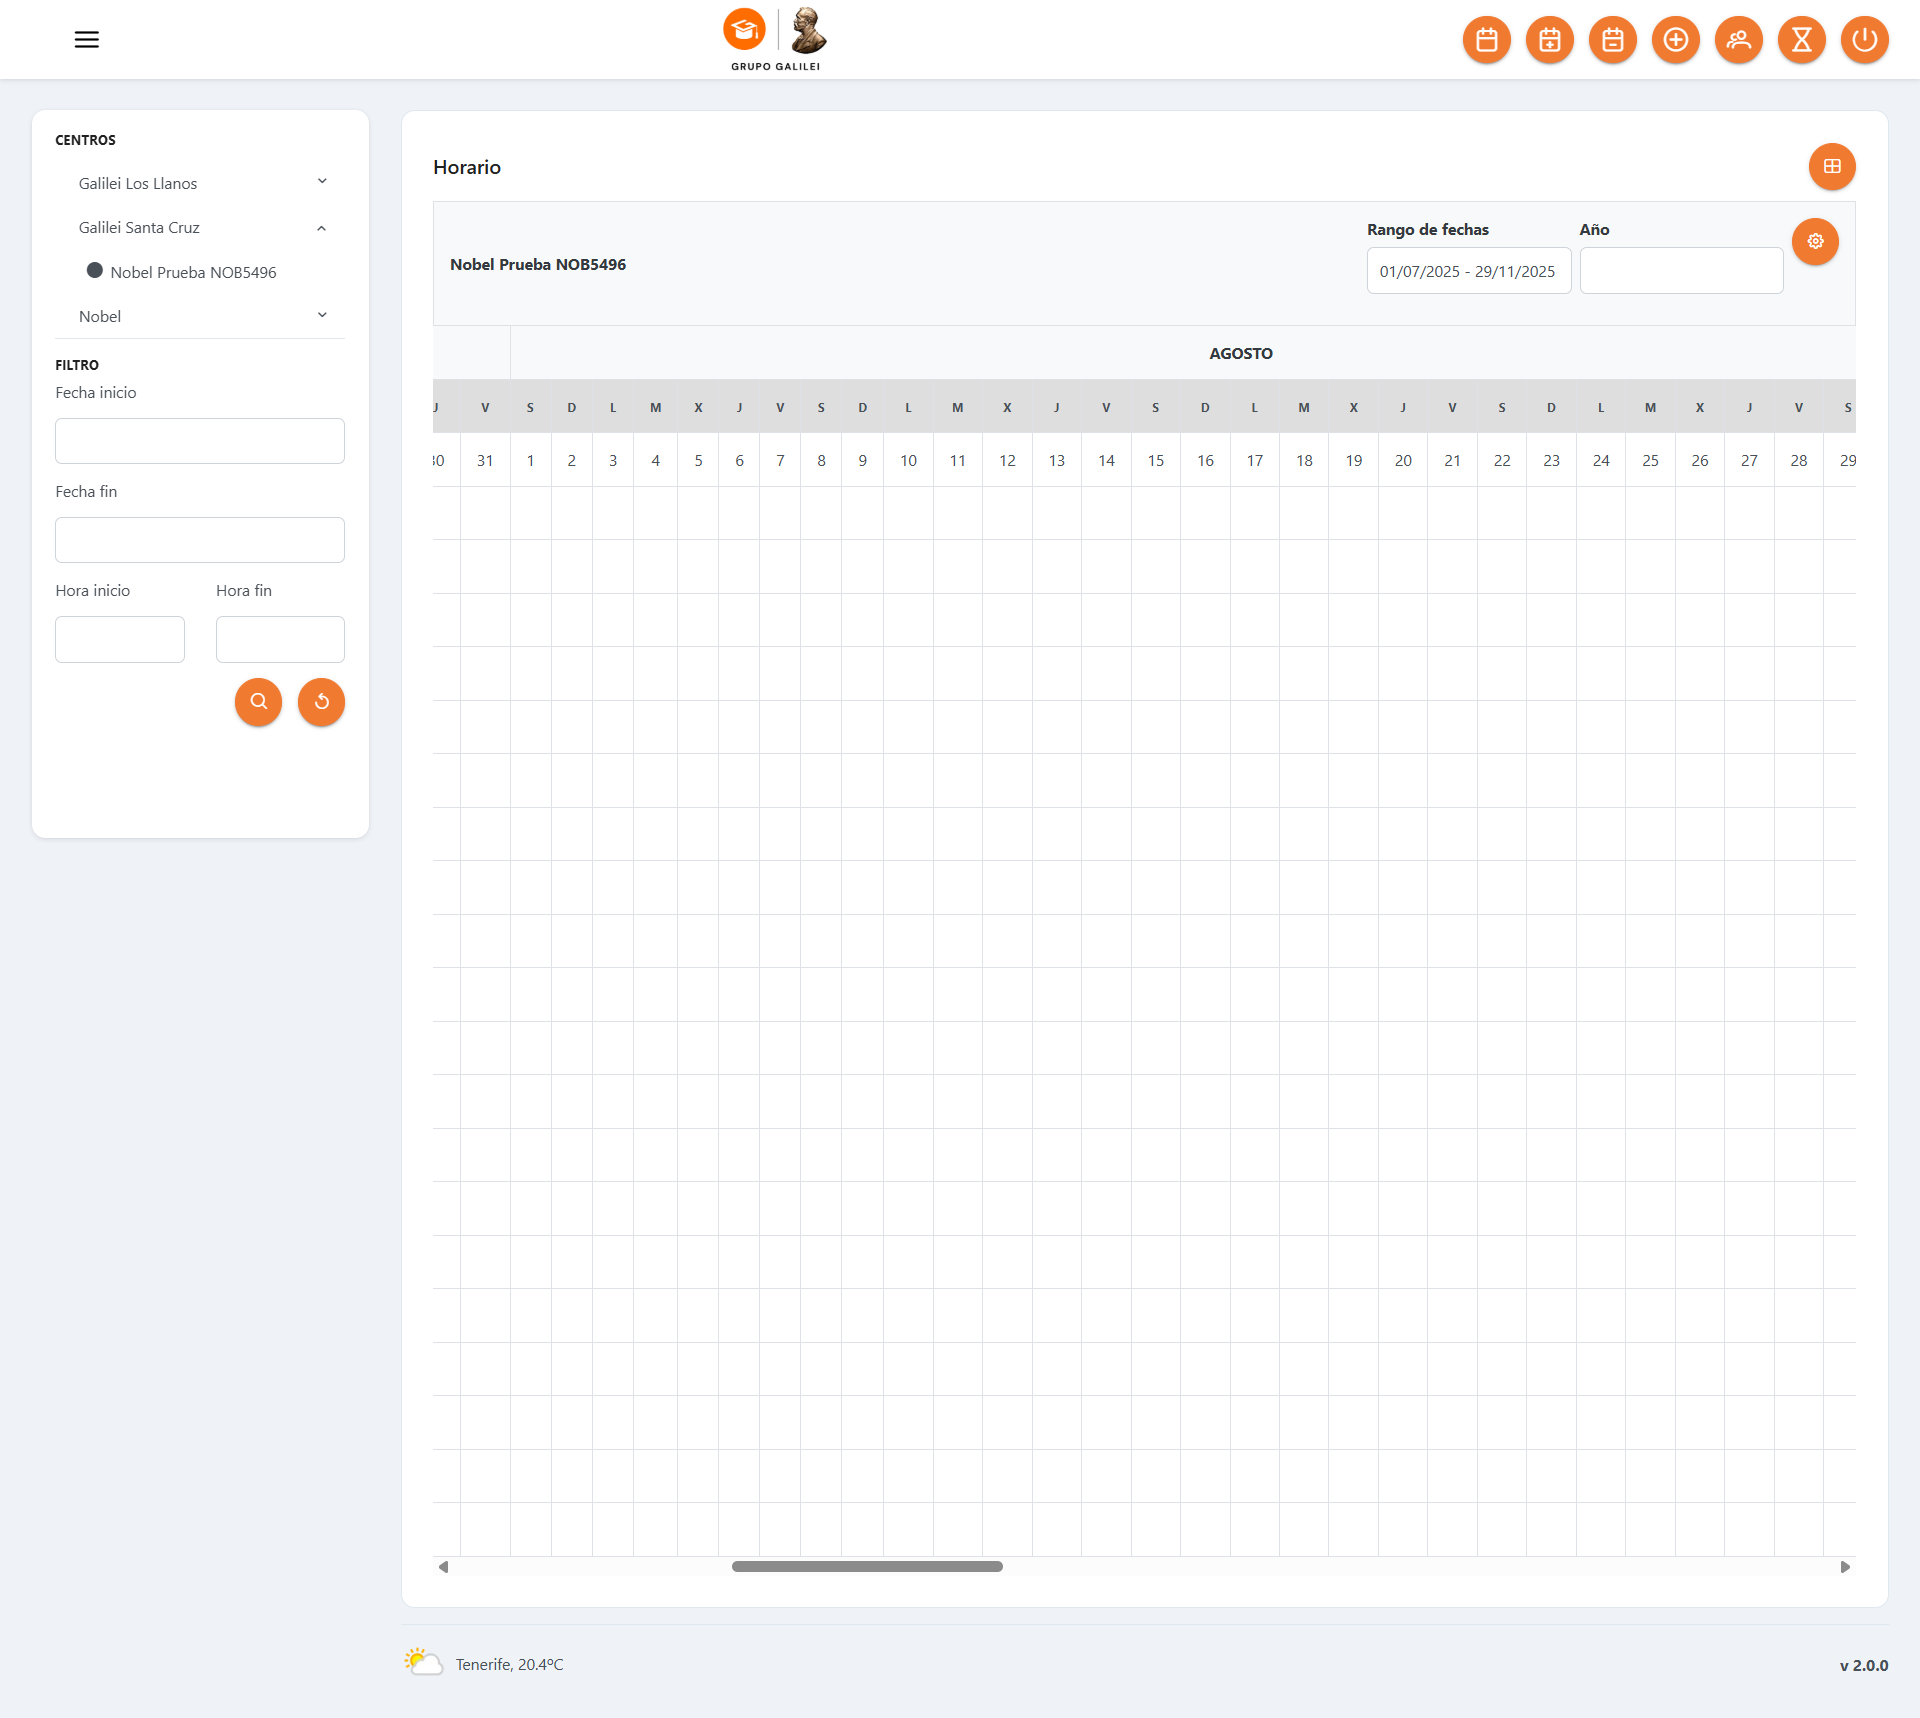Click the circled plus icon
The image size is (1920, 1718).
click(1676, 40)
